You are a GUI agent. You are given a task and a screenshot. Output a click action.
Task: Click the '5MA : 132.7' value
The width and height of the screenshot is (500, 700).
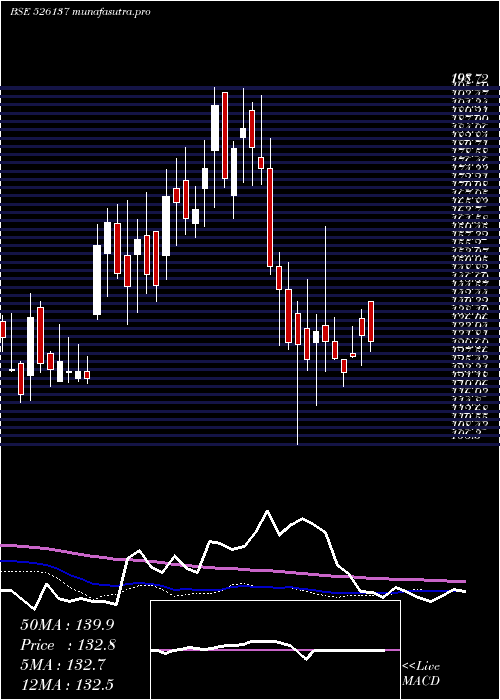point(63,665)
